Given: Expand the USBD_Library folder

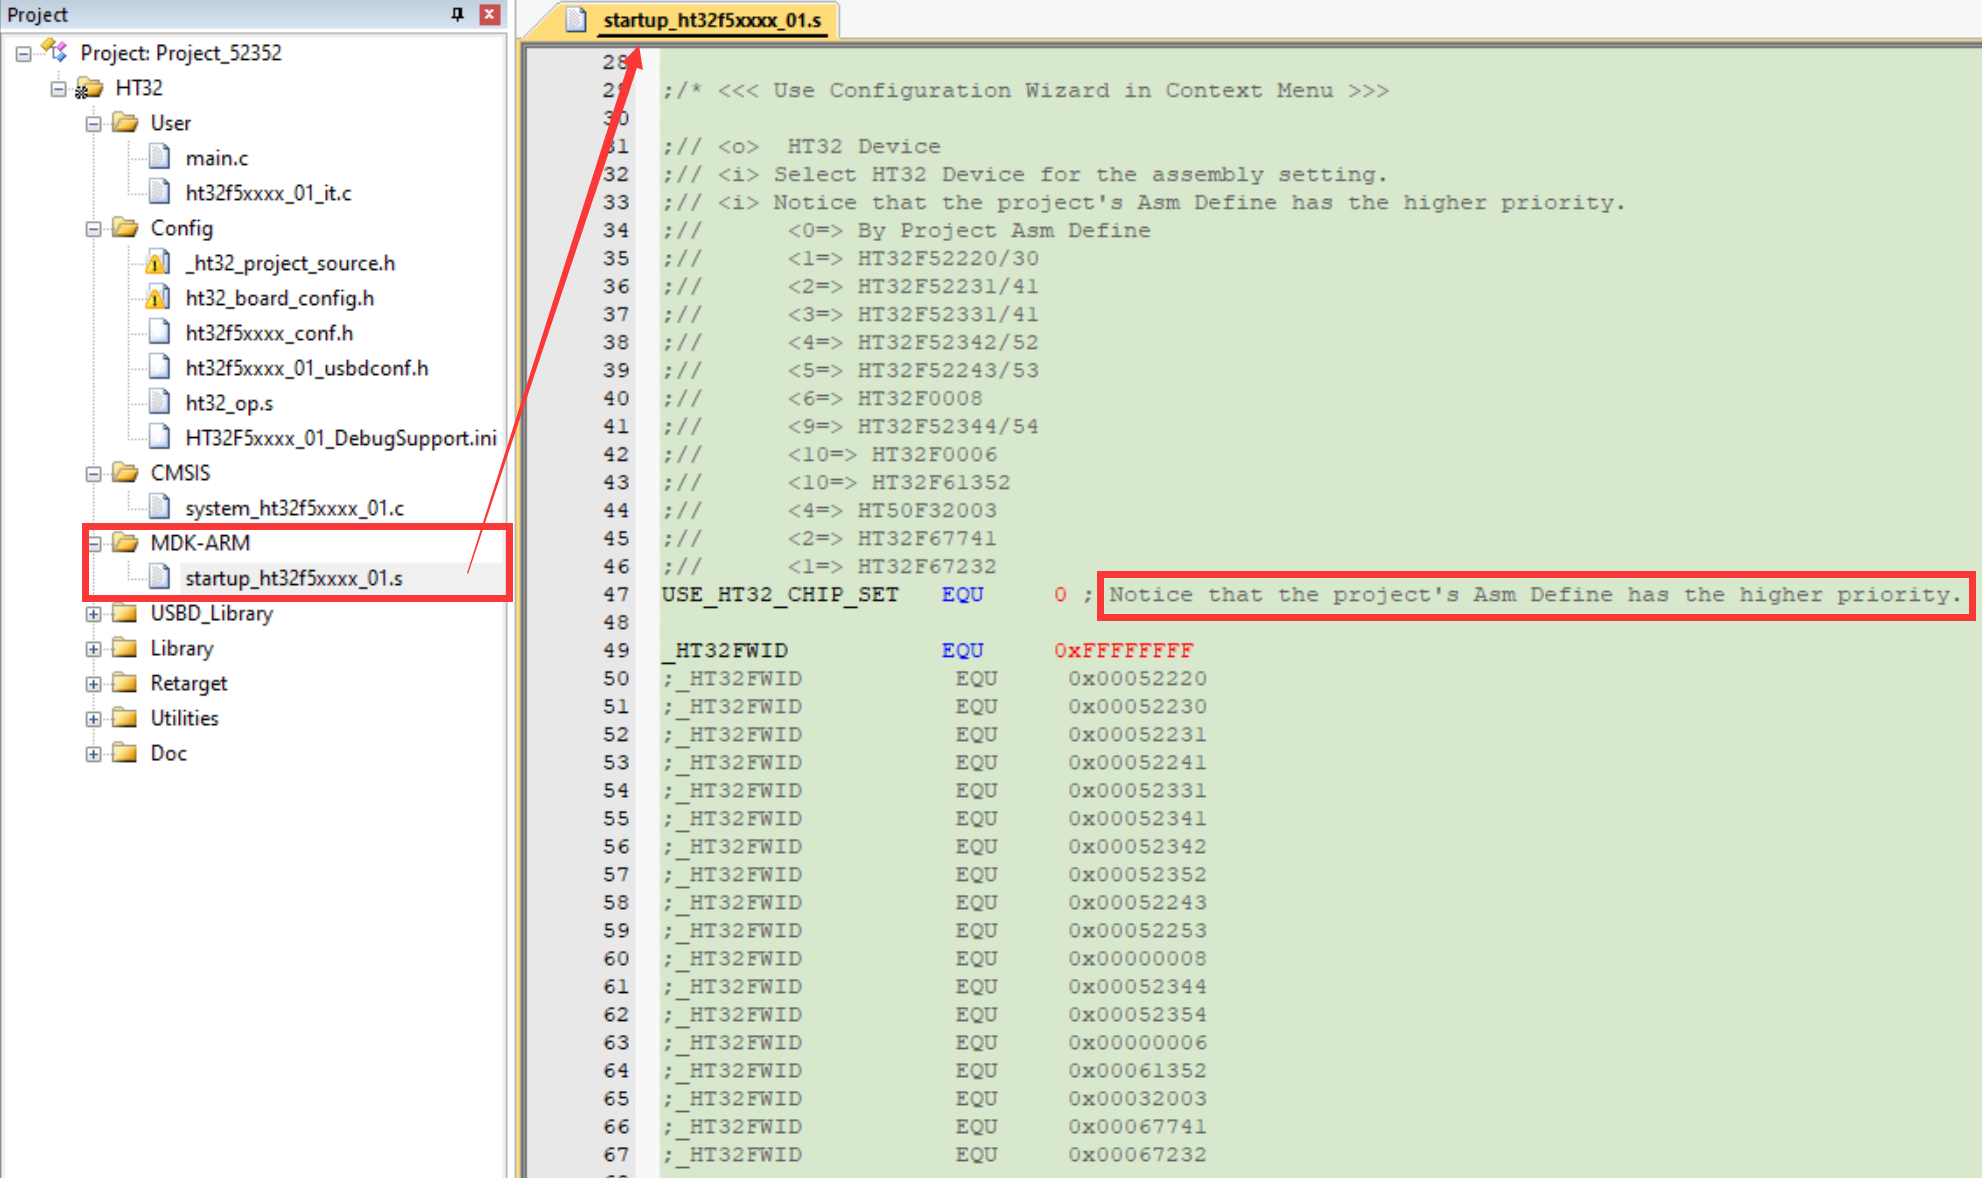Looking at the screenshot, I should point(93,614).
